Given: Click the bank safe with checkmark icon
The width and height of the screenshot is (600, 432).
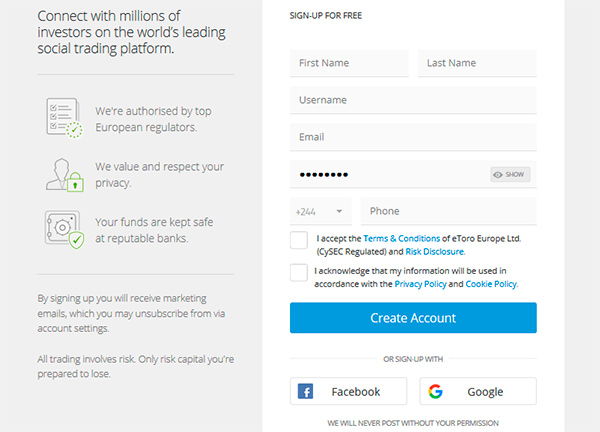Looking at the screenshot, I should pyautogui.click(x=64, y=229).
